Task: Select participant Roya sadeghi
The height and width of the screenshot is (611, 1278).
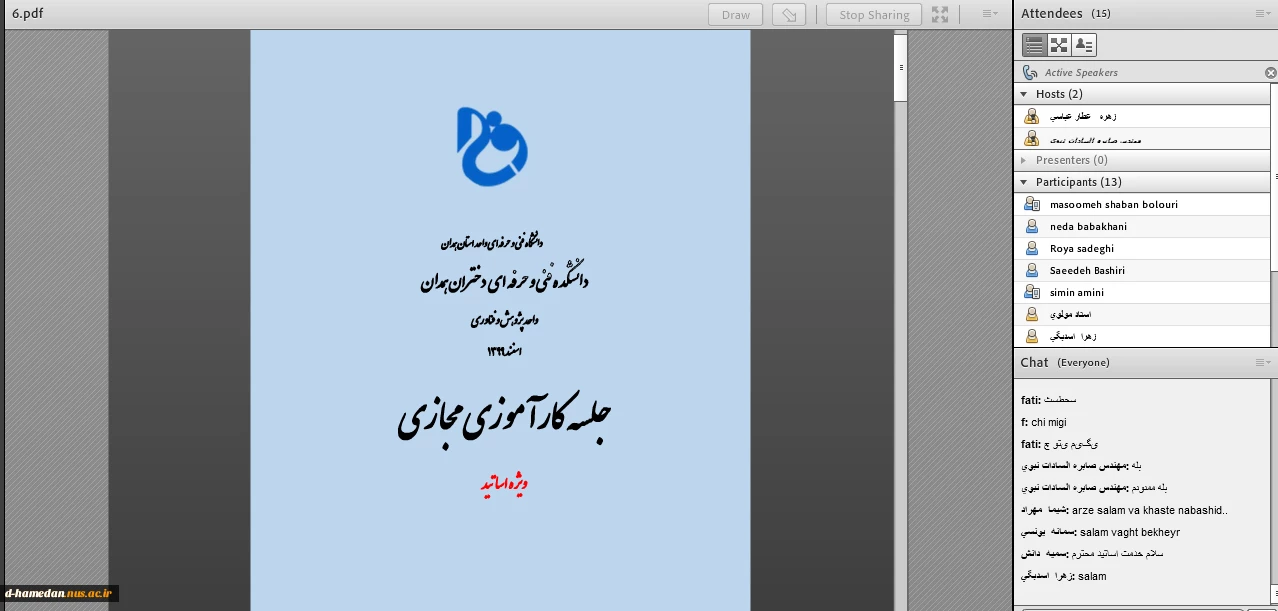Action: [1141, 248]
